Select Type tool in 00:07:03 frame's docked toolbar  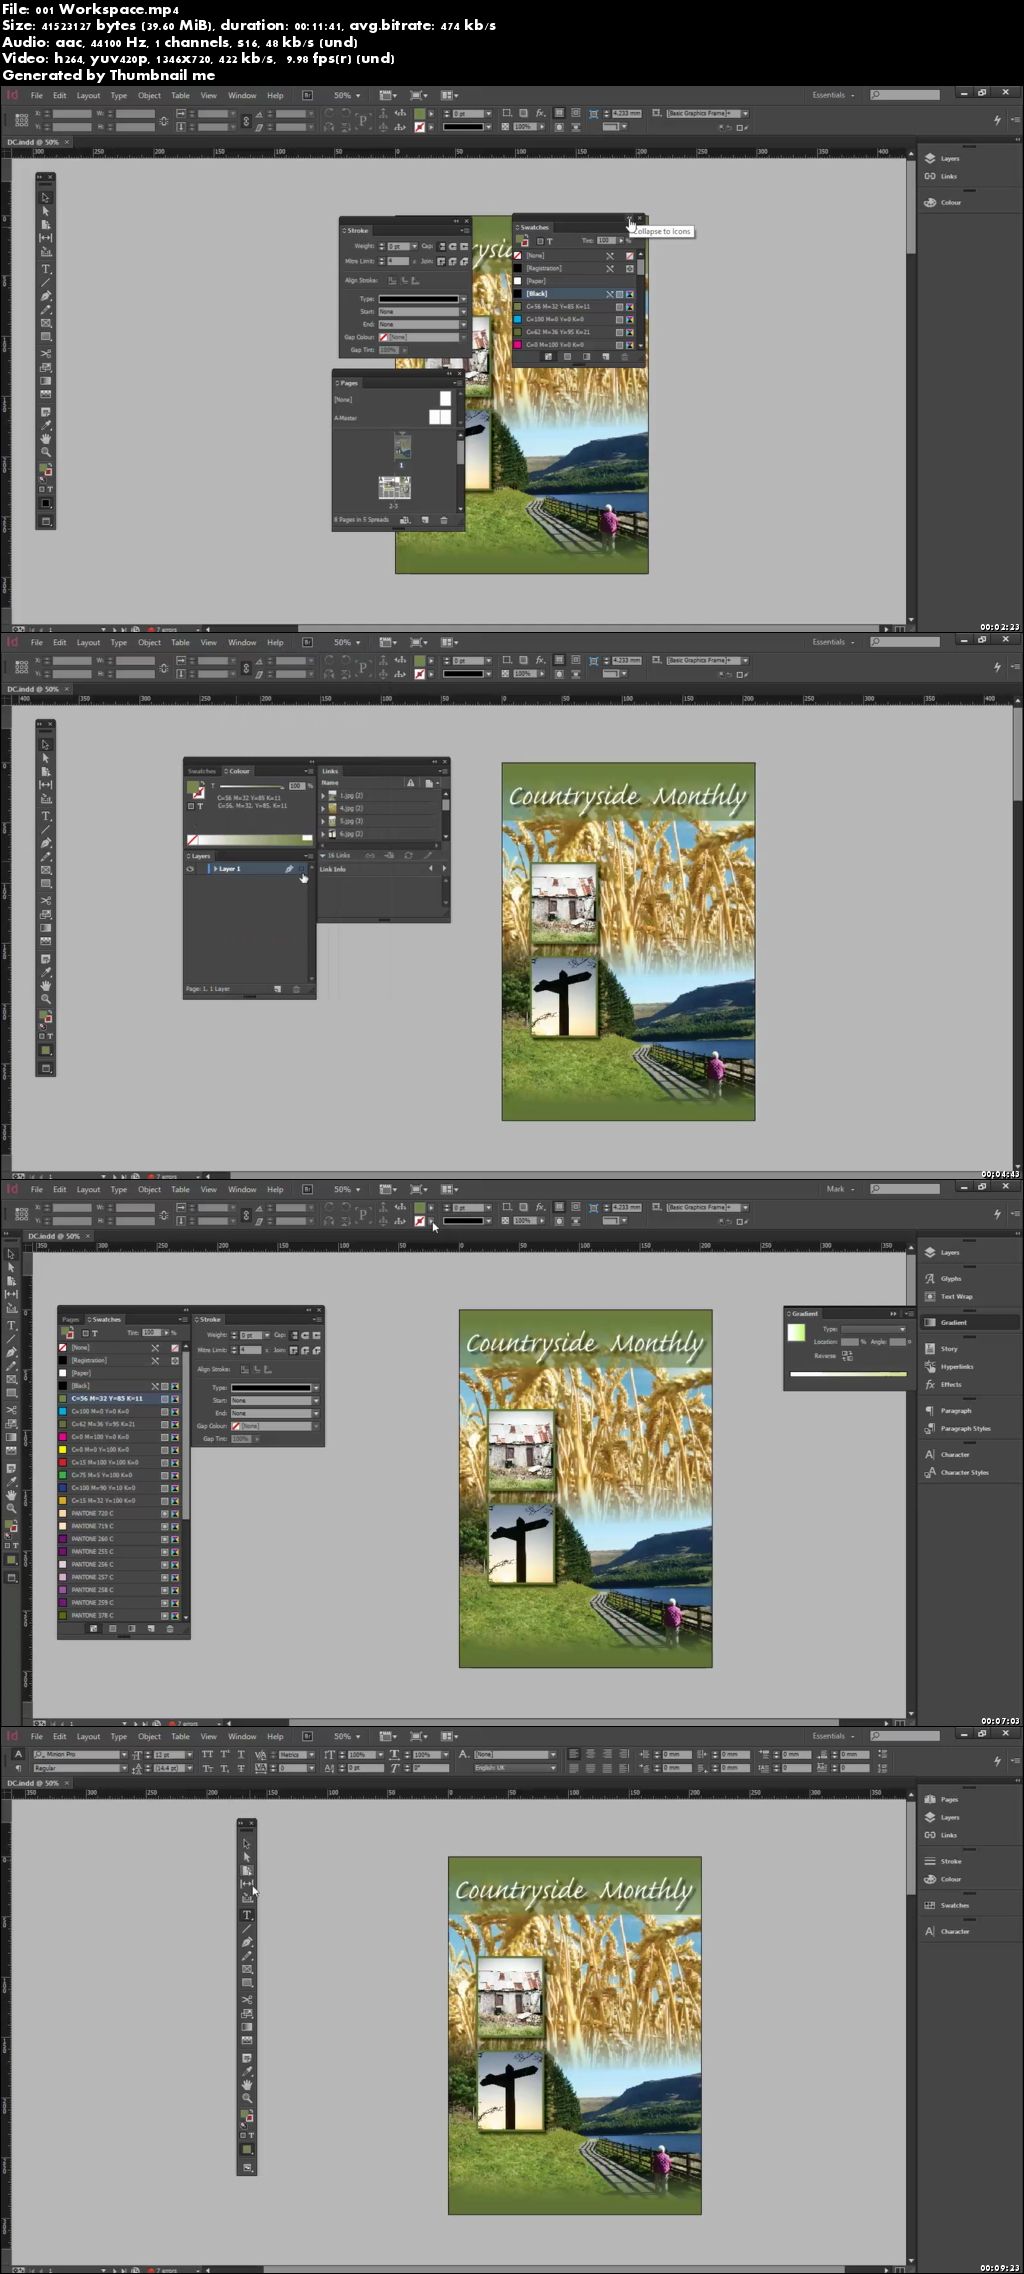coord(12,1325)
